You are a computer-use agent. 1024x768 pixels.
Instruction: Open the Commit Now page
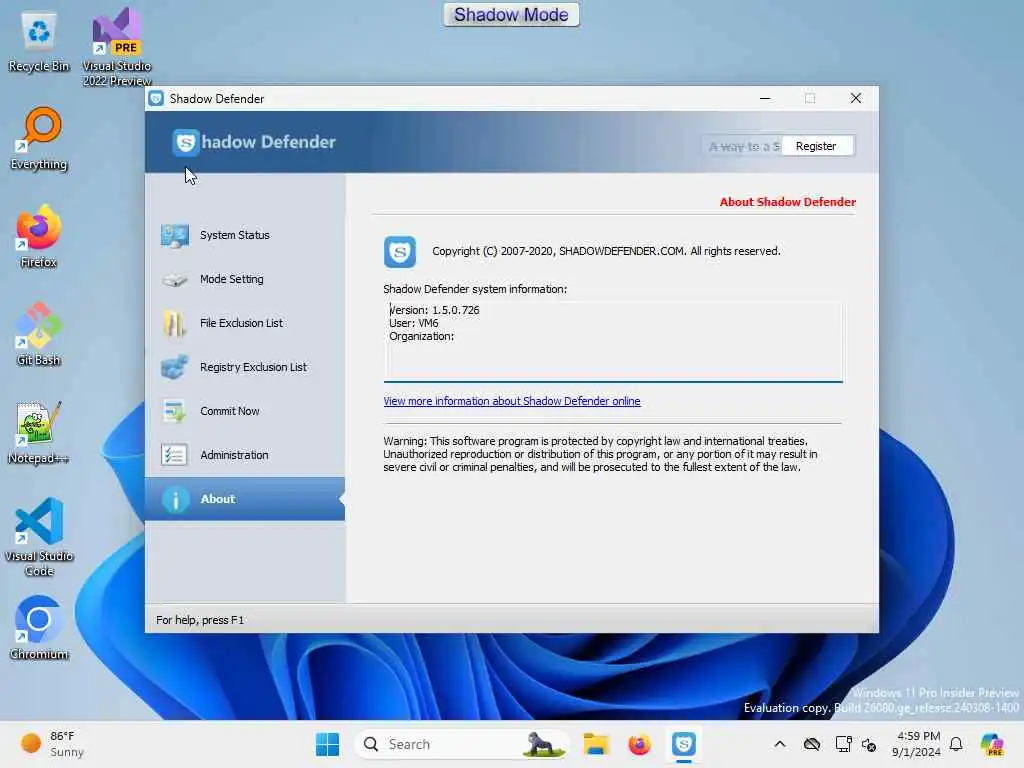(x=245, y=411)
